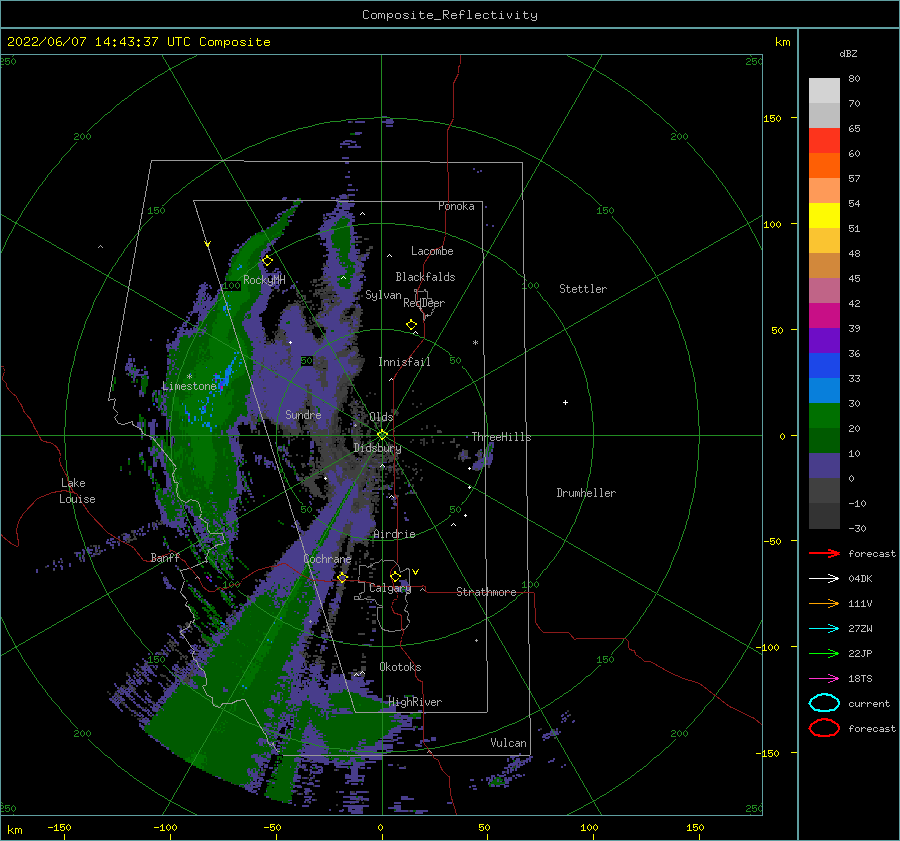
Task: Click the yellow diamond marker beside RockyMH
Action: [x=267, y=261]
